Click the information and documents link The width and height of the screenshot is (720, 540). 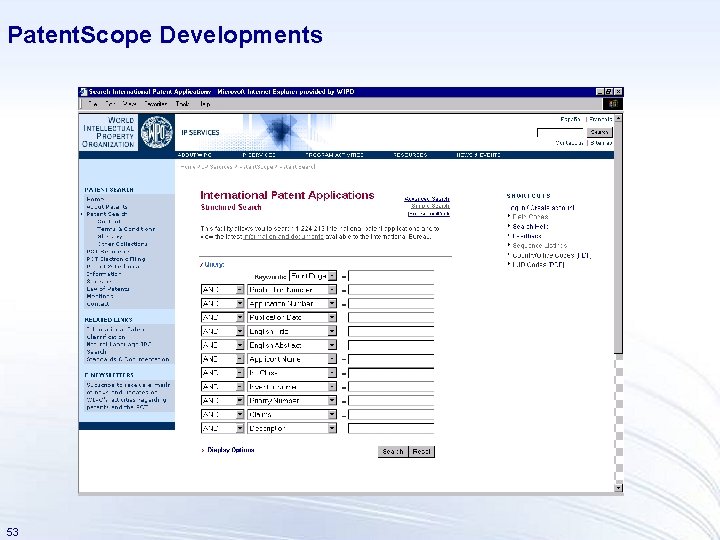(x=283, y=237)
